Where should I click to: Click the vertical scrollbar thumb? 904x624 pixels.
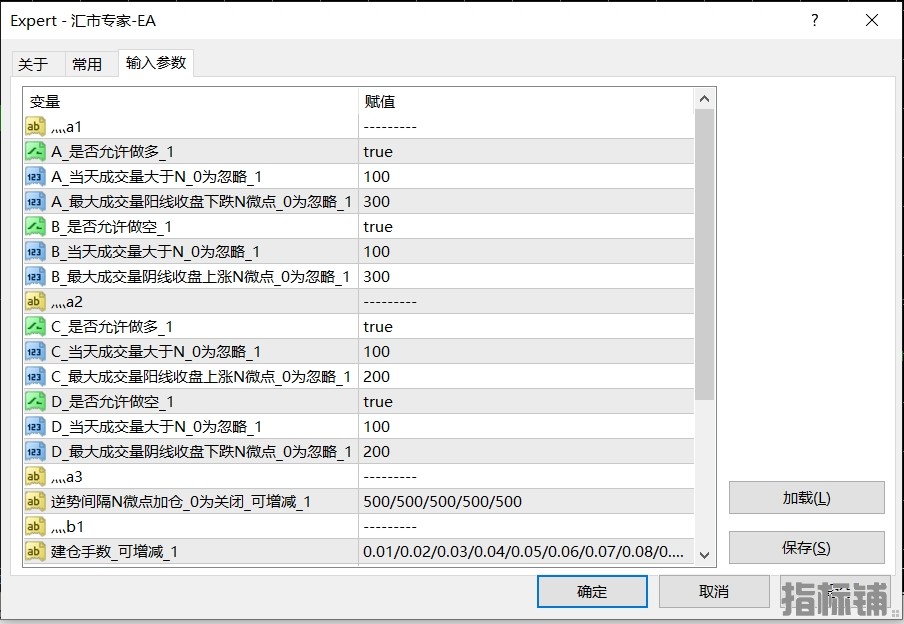pos(704,254)
